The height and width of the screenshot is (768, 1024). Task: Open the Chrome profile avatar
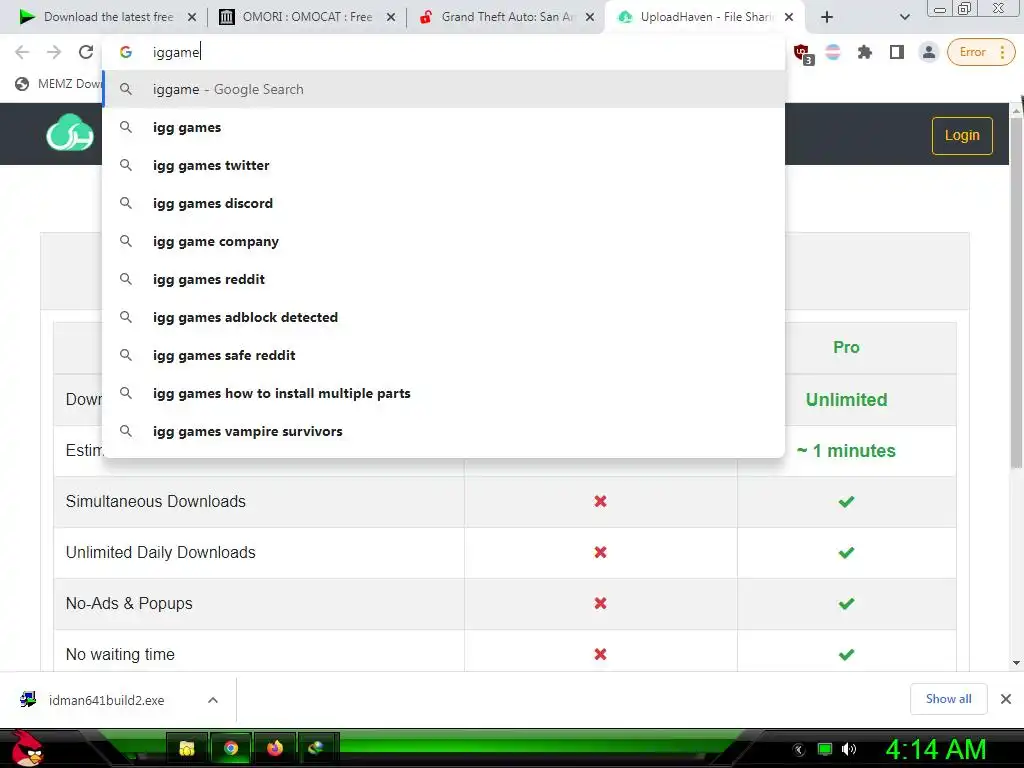928,52
